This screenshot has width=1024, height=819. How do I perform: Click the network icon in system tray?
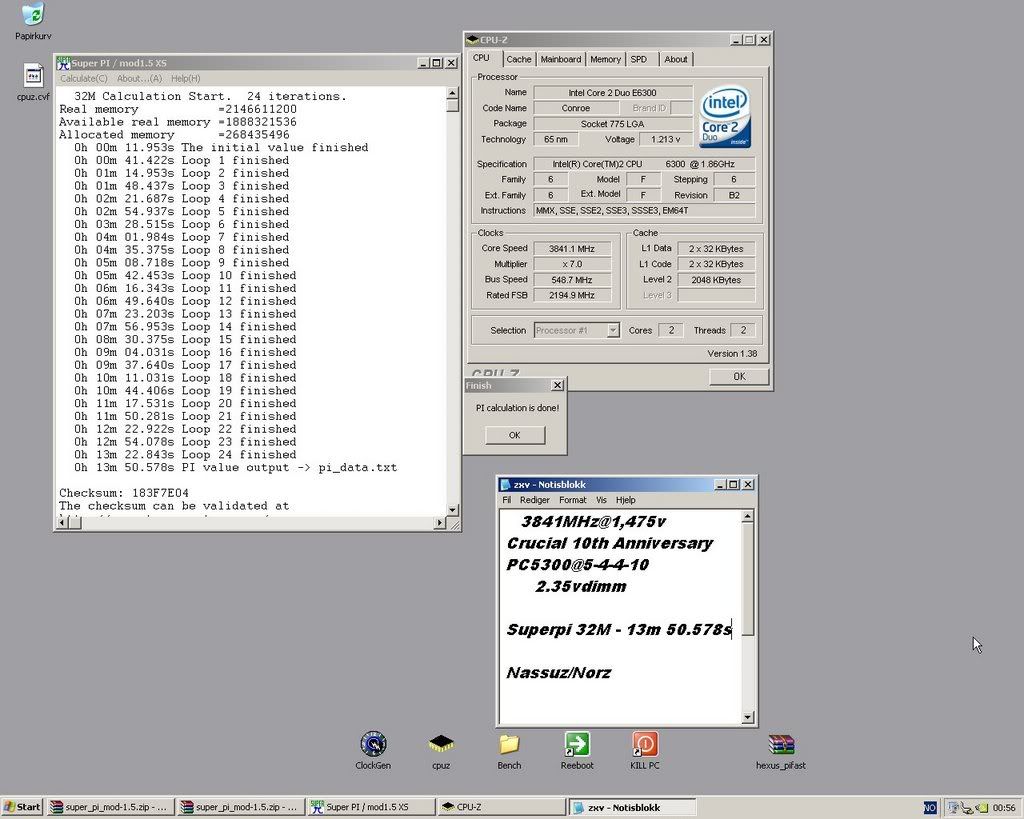click(x=954, y=808)
